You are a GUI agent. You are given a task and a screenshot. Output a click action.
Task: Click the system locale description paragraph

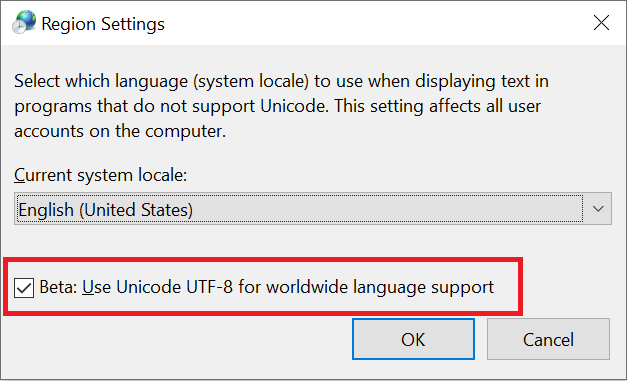(x=282, y=106)
